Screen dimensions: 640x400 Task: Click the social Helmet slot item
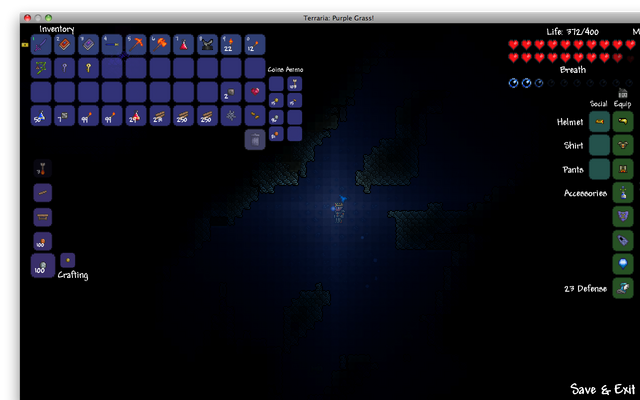[599, 122]
